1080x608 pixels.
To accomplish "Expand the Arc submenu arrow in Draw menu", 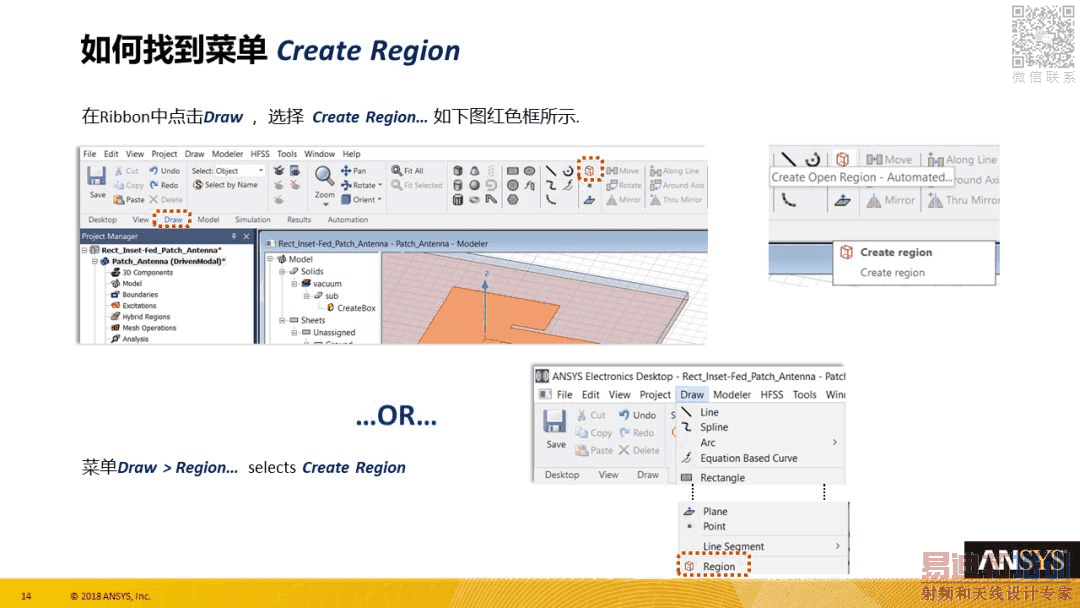I will pos(835,442).
